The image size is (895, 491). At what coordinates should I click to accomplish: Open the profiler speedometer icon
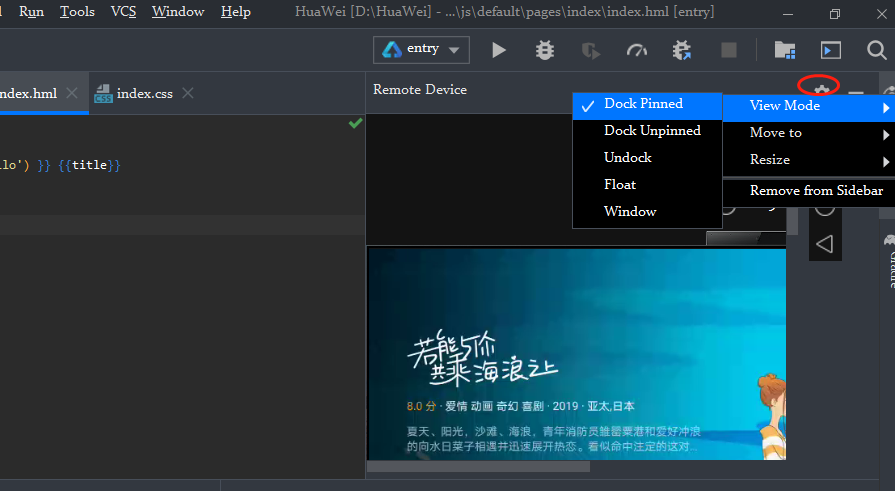(x=636, y=51)
